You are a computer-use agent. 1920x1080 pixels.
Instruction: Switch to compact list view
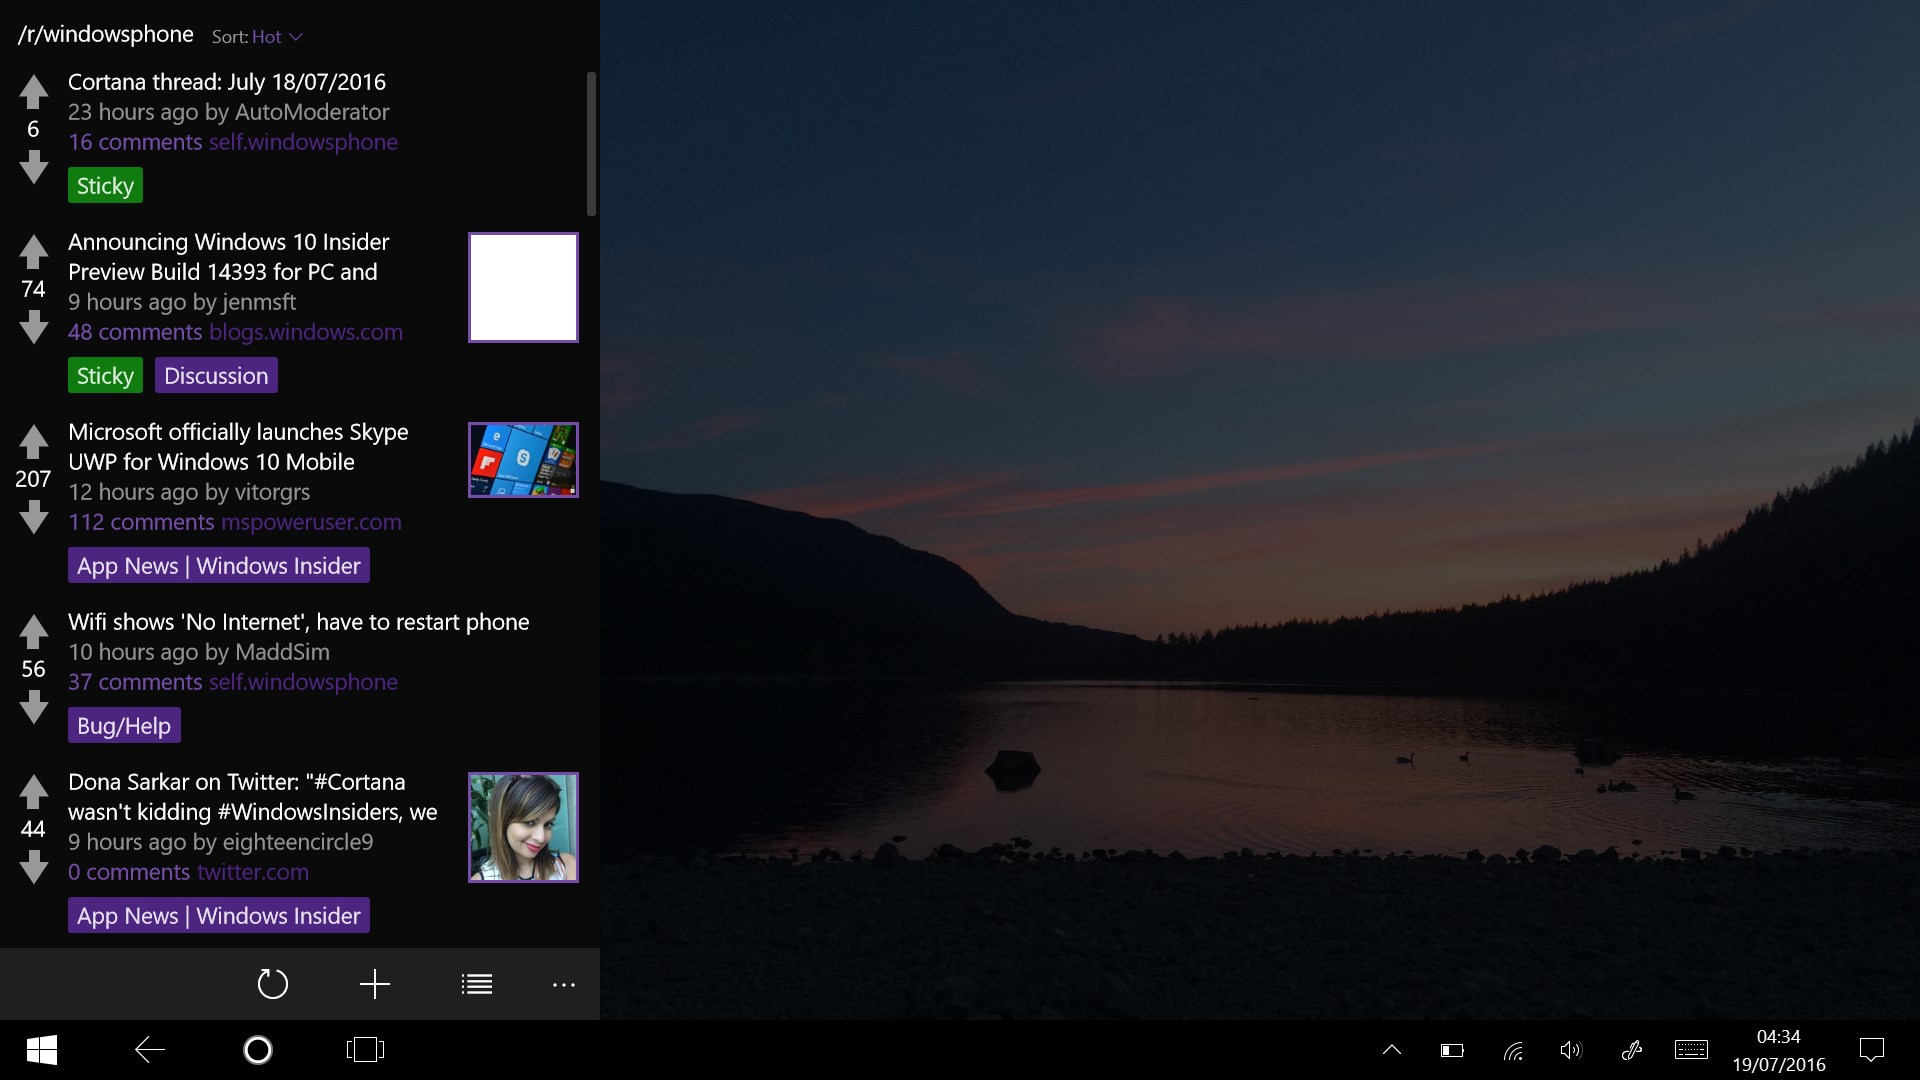click(x=476, y=983)
